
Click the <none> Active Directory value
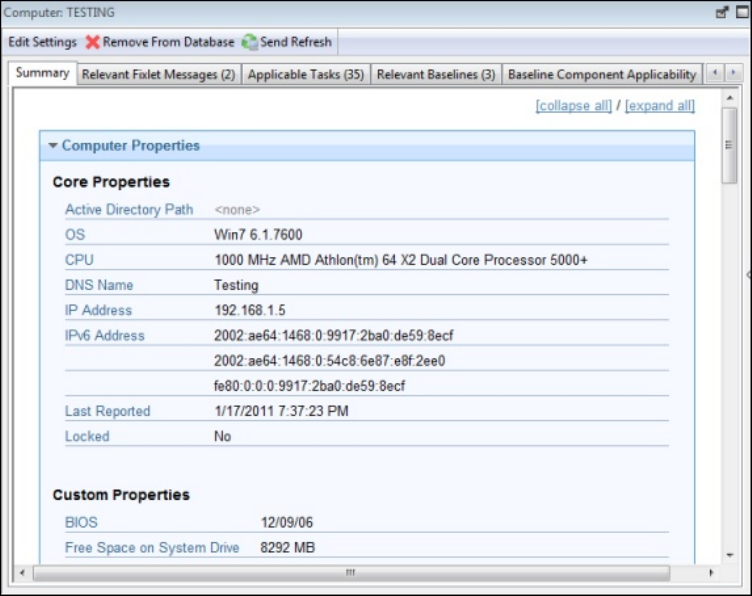point(237,210)
